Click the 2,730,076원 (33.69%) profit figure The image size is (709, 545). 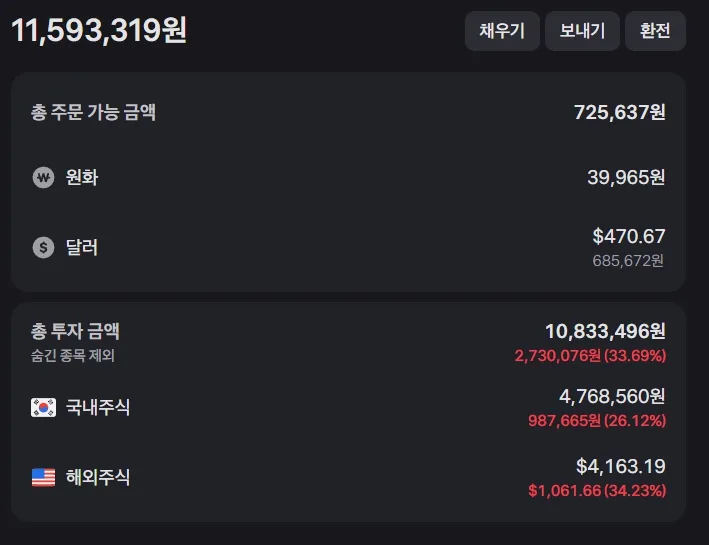click(590, 355)
